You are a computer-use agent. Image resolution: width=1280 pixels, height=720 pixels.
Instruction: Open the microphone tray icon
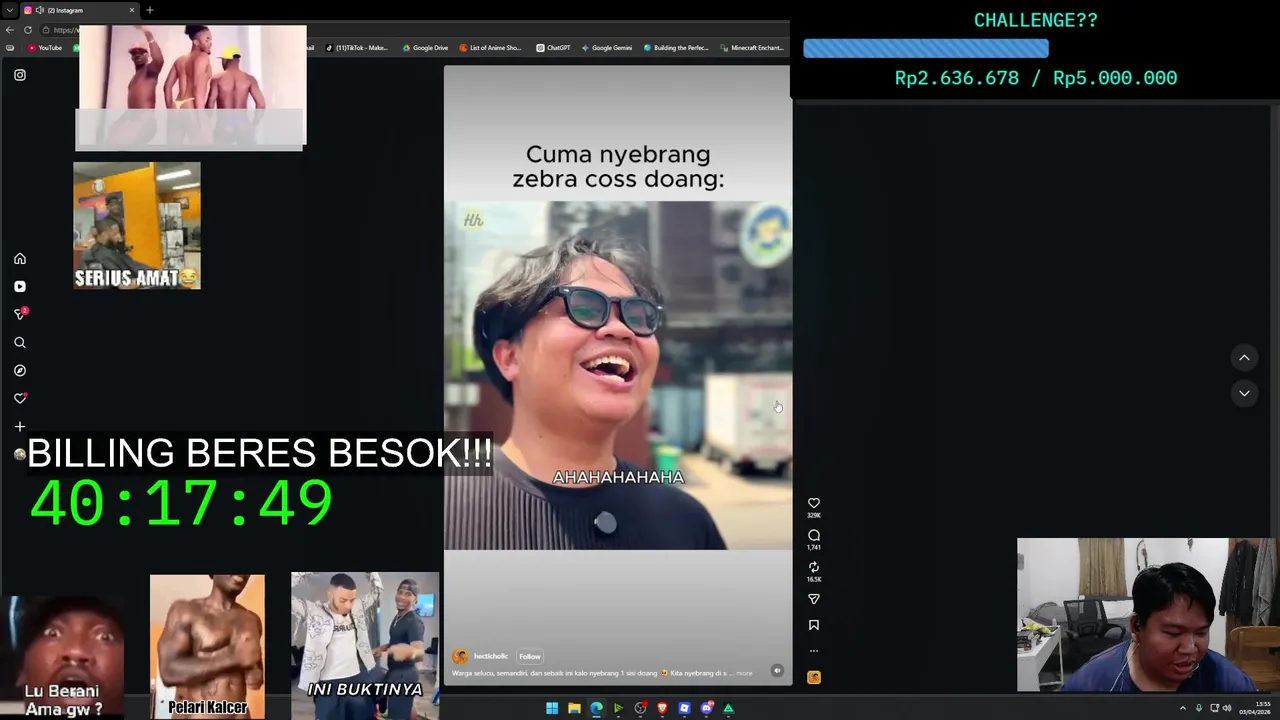tap(1199, 708)
